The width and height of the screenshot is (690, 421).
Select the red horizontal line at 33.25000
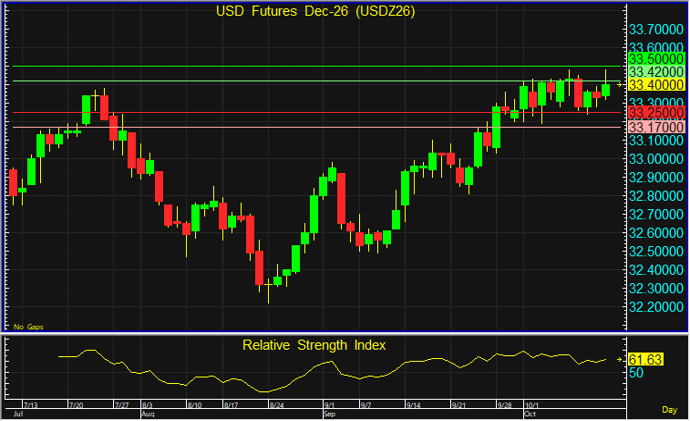[317, 113]
